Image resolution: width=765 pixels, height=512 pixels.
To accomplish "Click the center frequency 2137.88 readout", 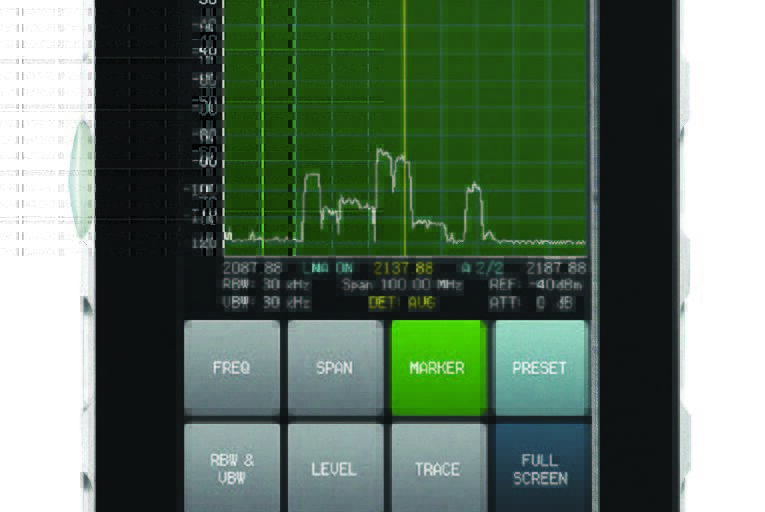I will (x=403, y=269).
